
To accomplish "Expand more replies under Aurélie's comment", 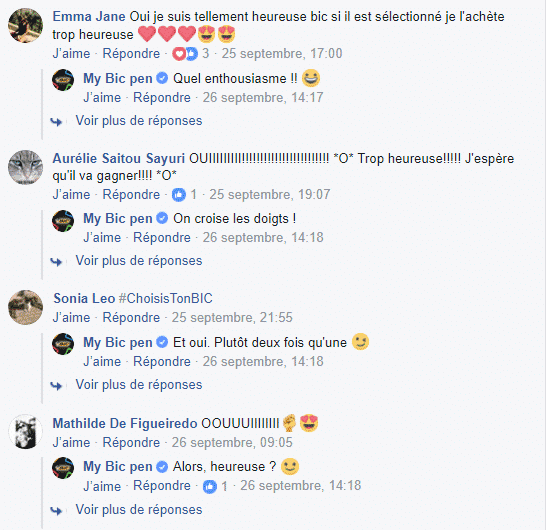I will click(139, 261).
